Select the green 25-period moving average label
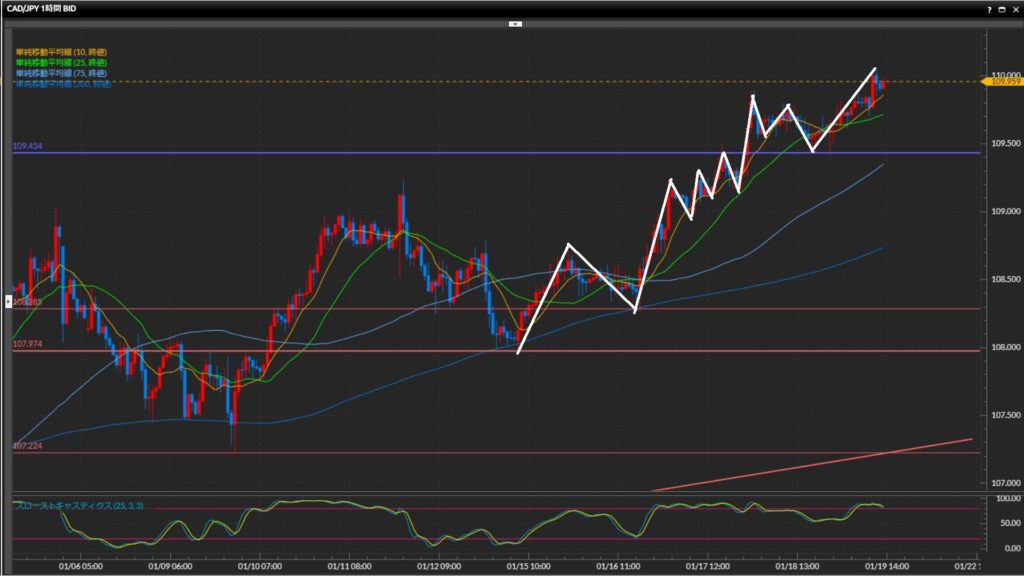 pos(62,63)
